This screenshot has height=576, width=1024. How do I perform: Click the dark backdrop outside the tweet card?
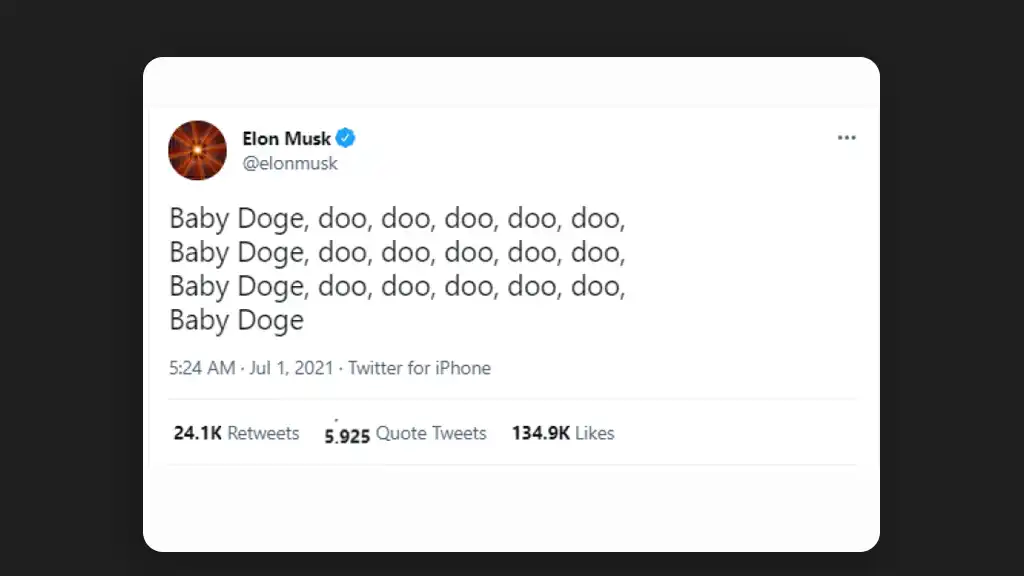pos(70,300)
